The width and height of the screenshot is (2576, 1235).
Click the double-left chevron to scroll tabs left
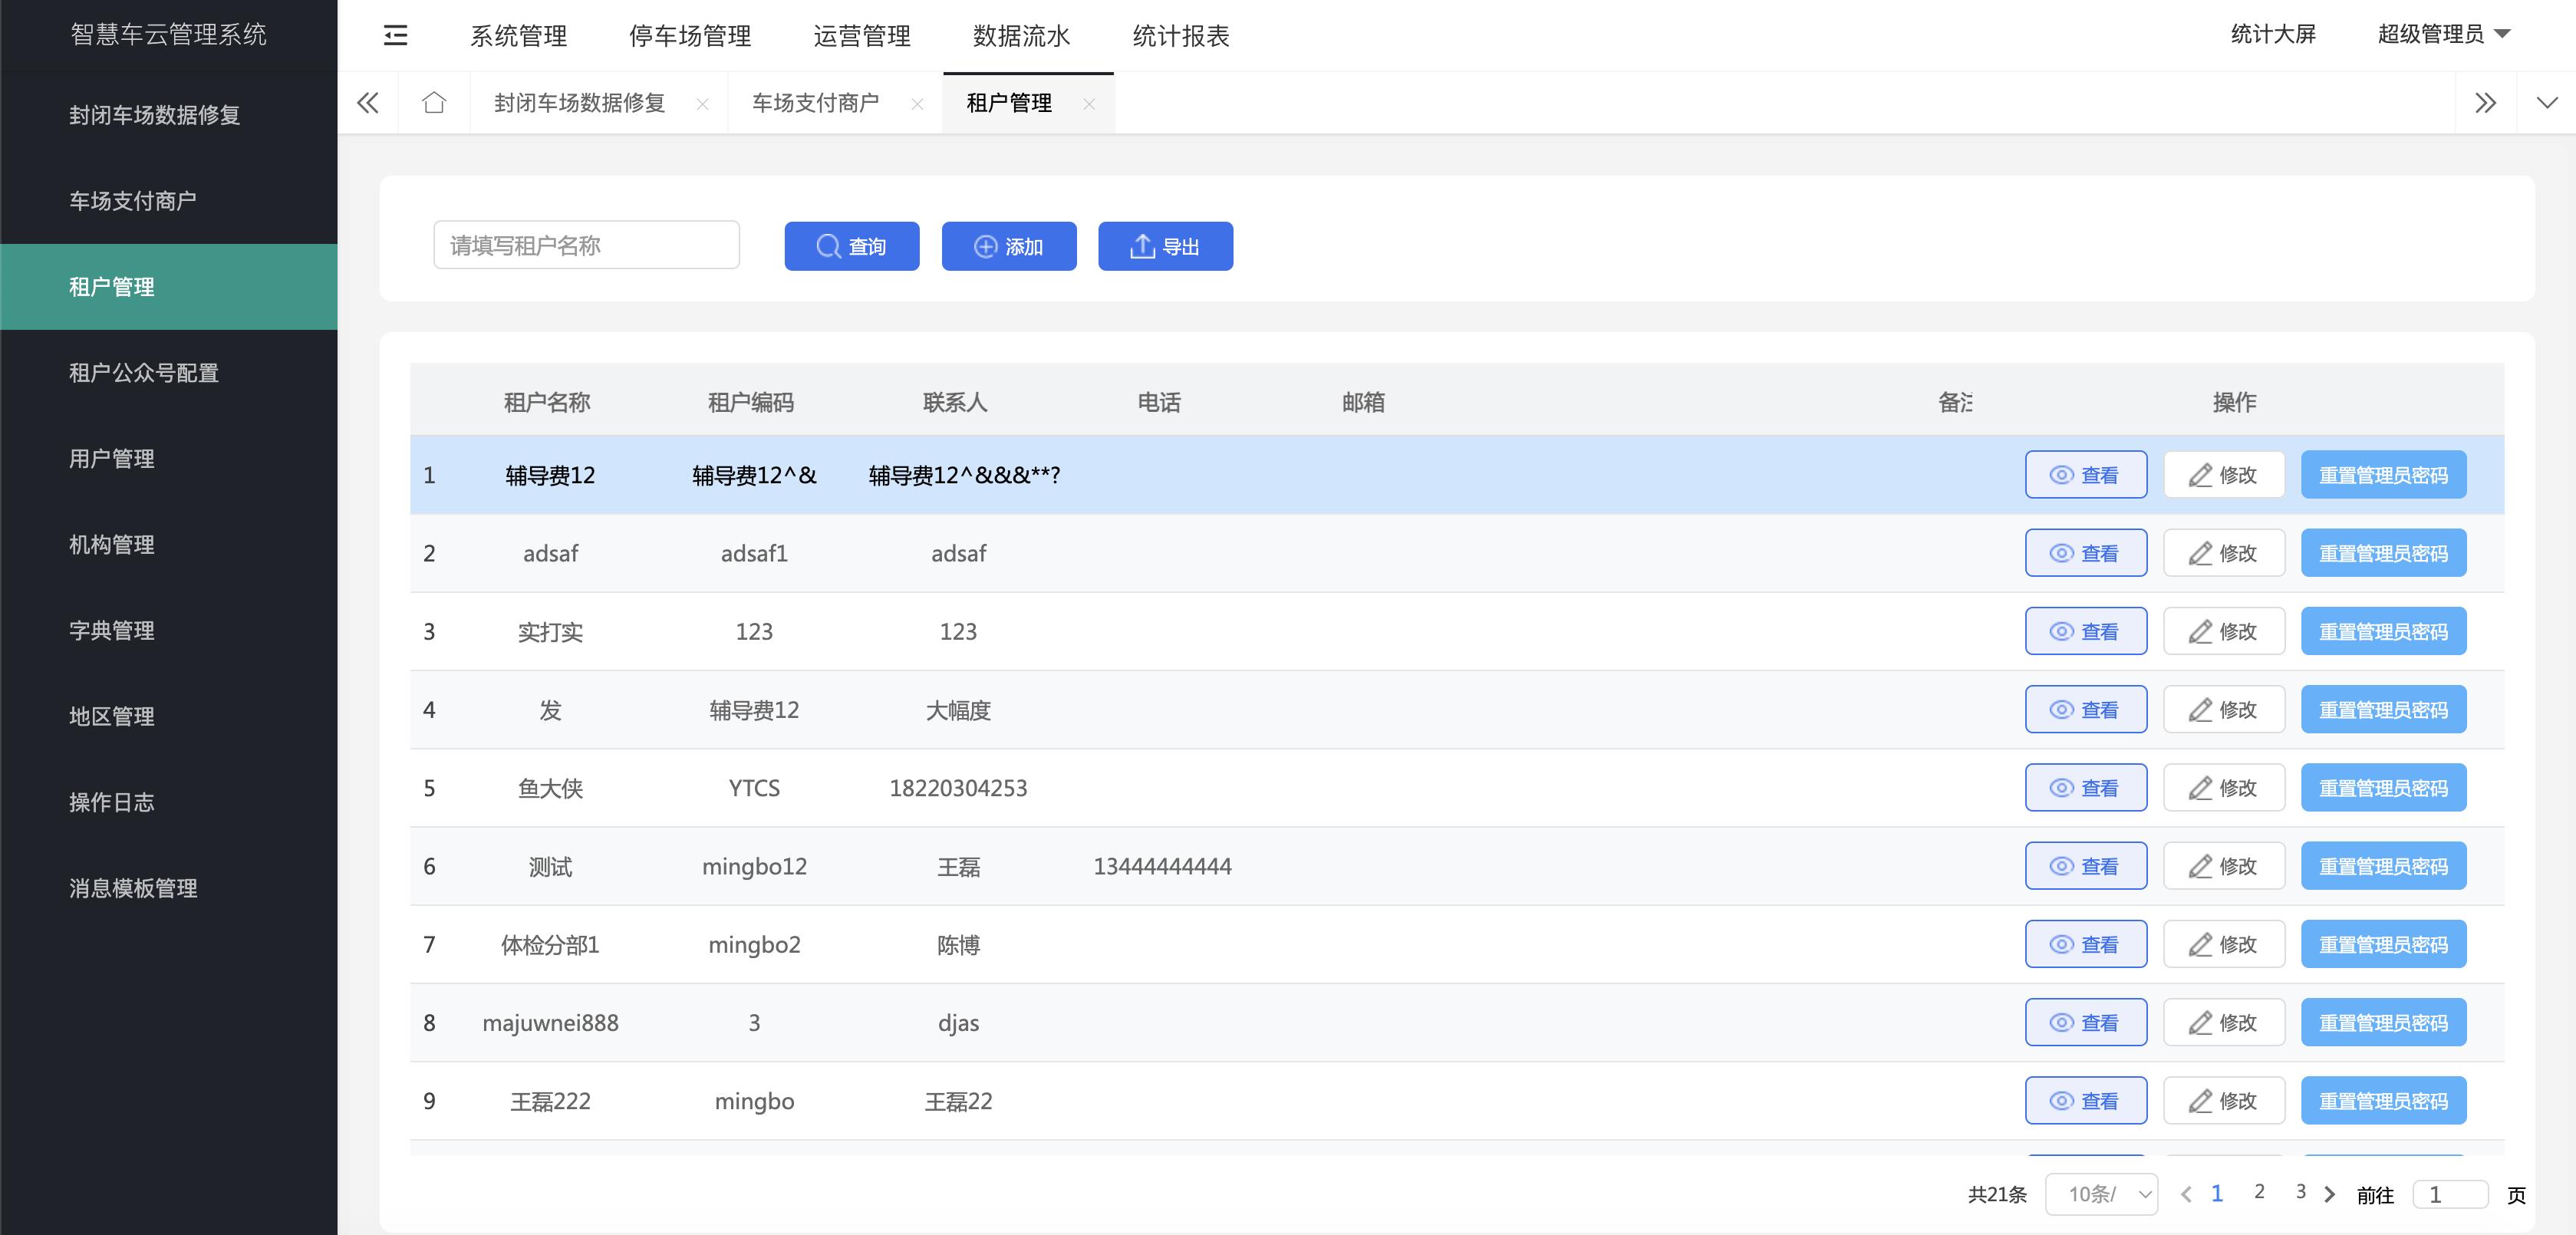(x=367, y=101)
